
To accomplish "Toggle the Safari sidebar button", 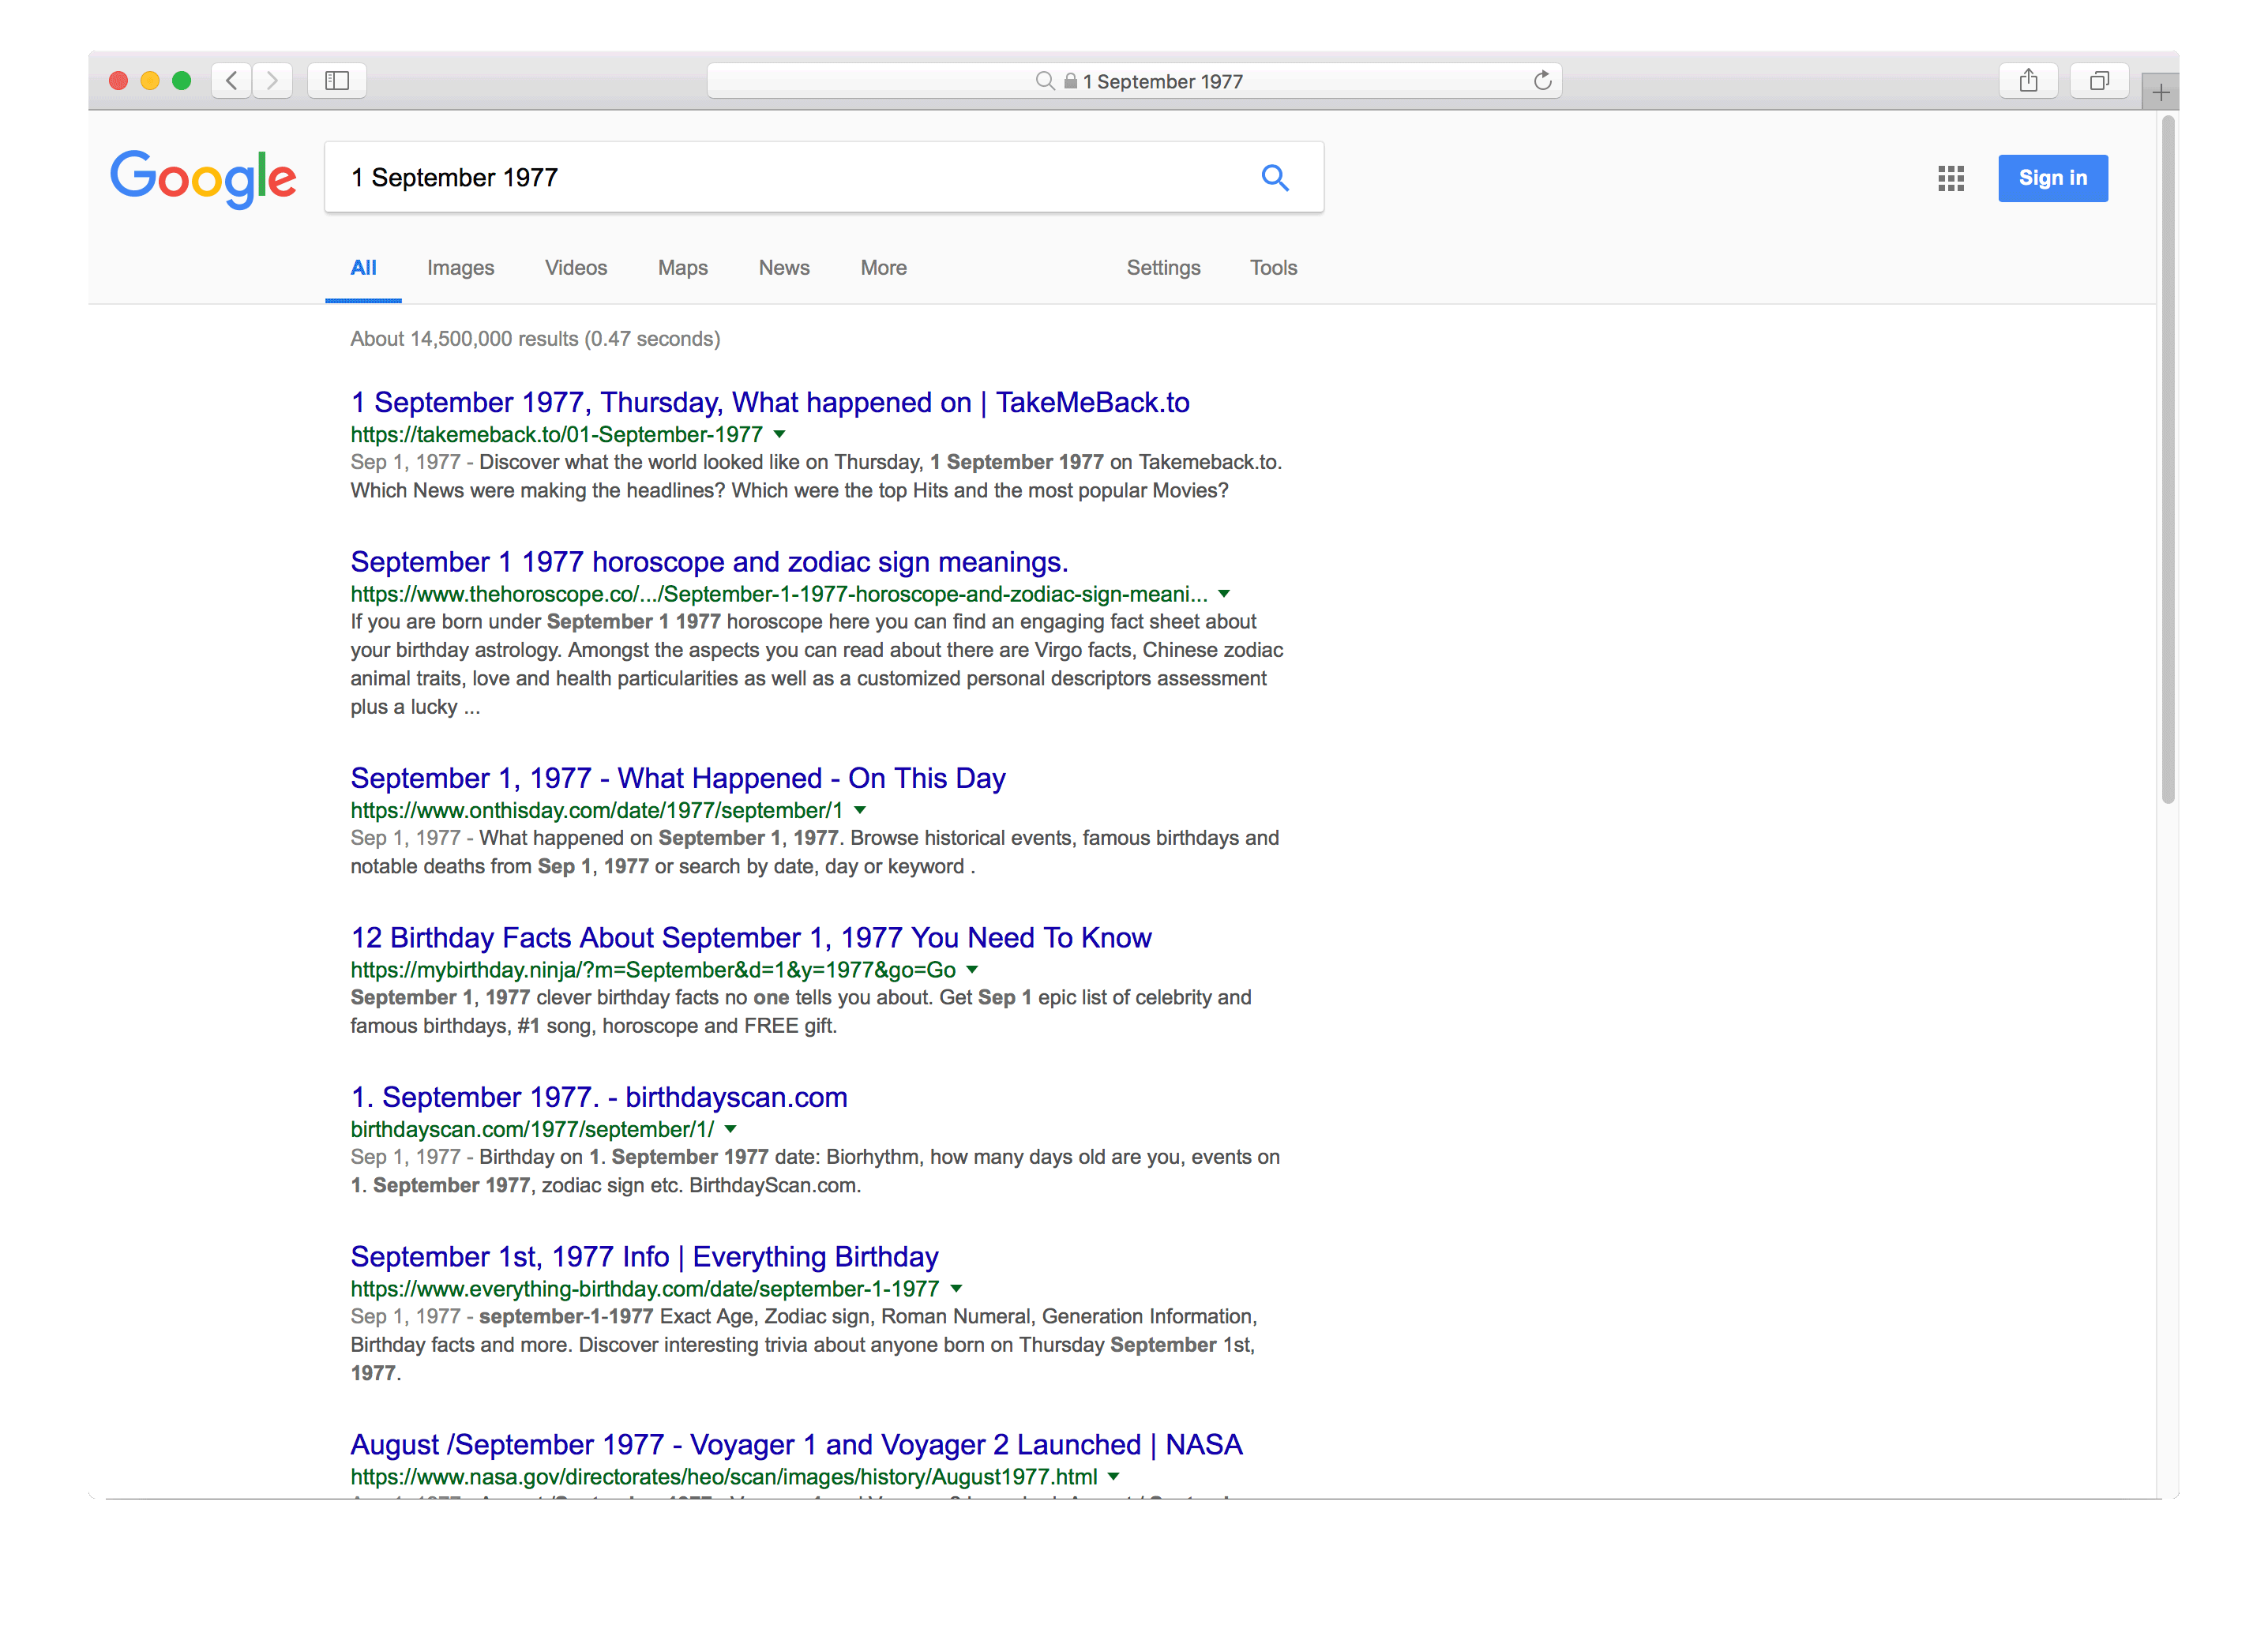I will tap(337, 81).
